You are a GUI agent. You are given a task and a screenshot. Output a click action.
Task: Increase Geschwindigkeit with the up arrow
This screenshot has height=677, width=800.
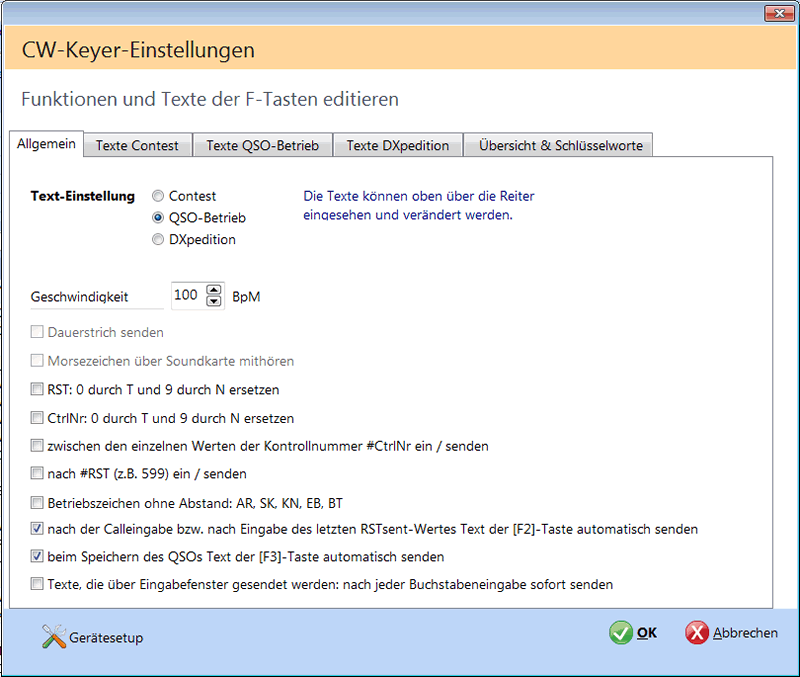(x=214, y=290)
